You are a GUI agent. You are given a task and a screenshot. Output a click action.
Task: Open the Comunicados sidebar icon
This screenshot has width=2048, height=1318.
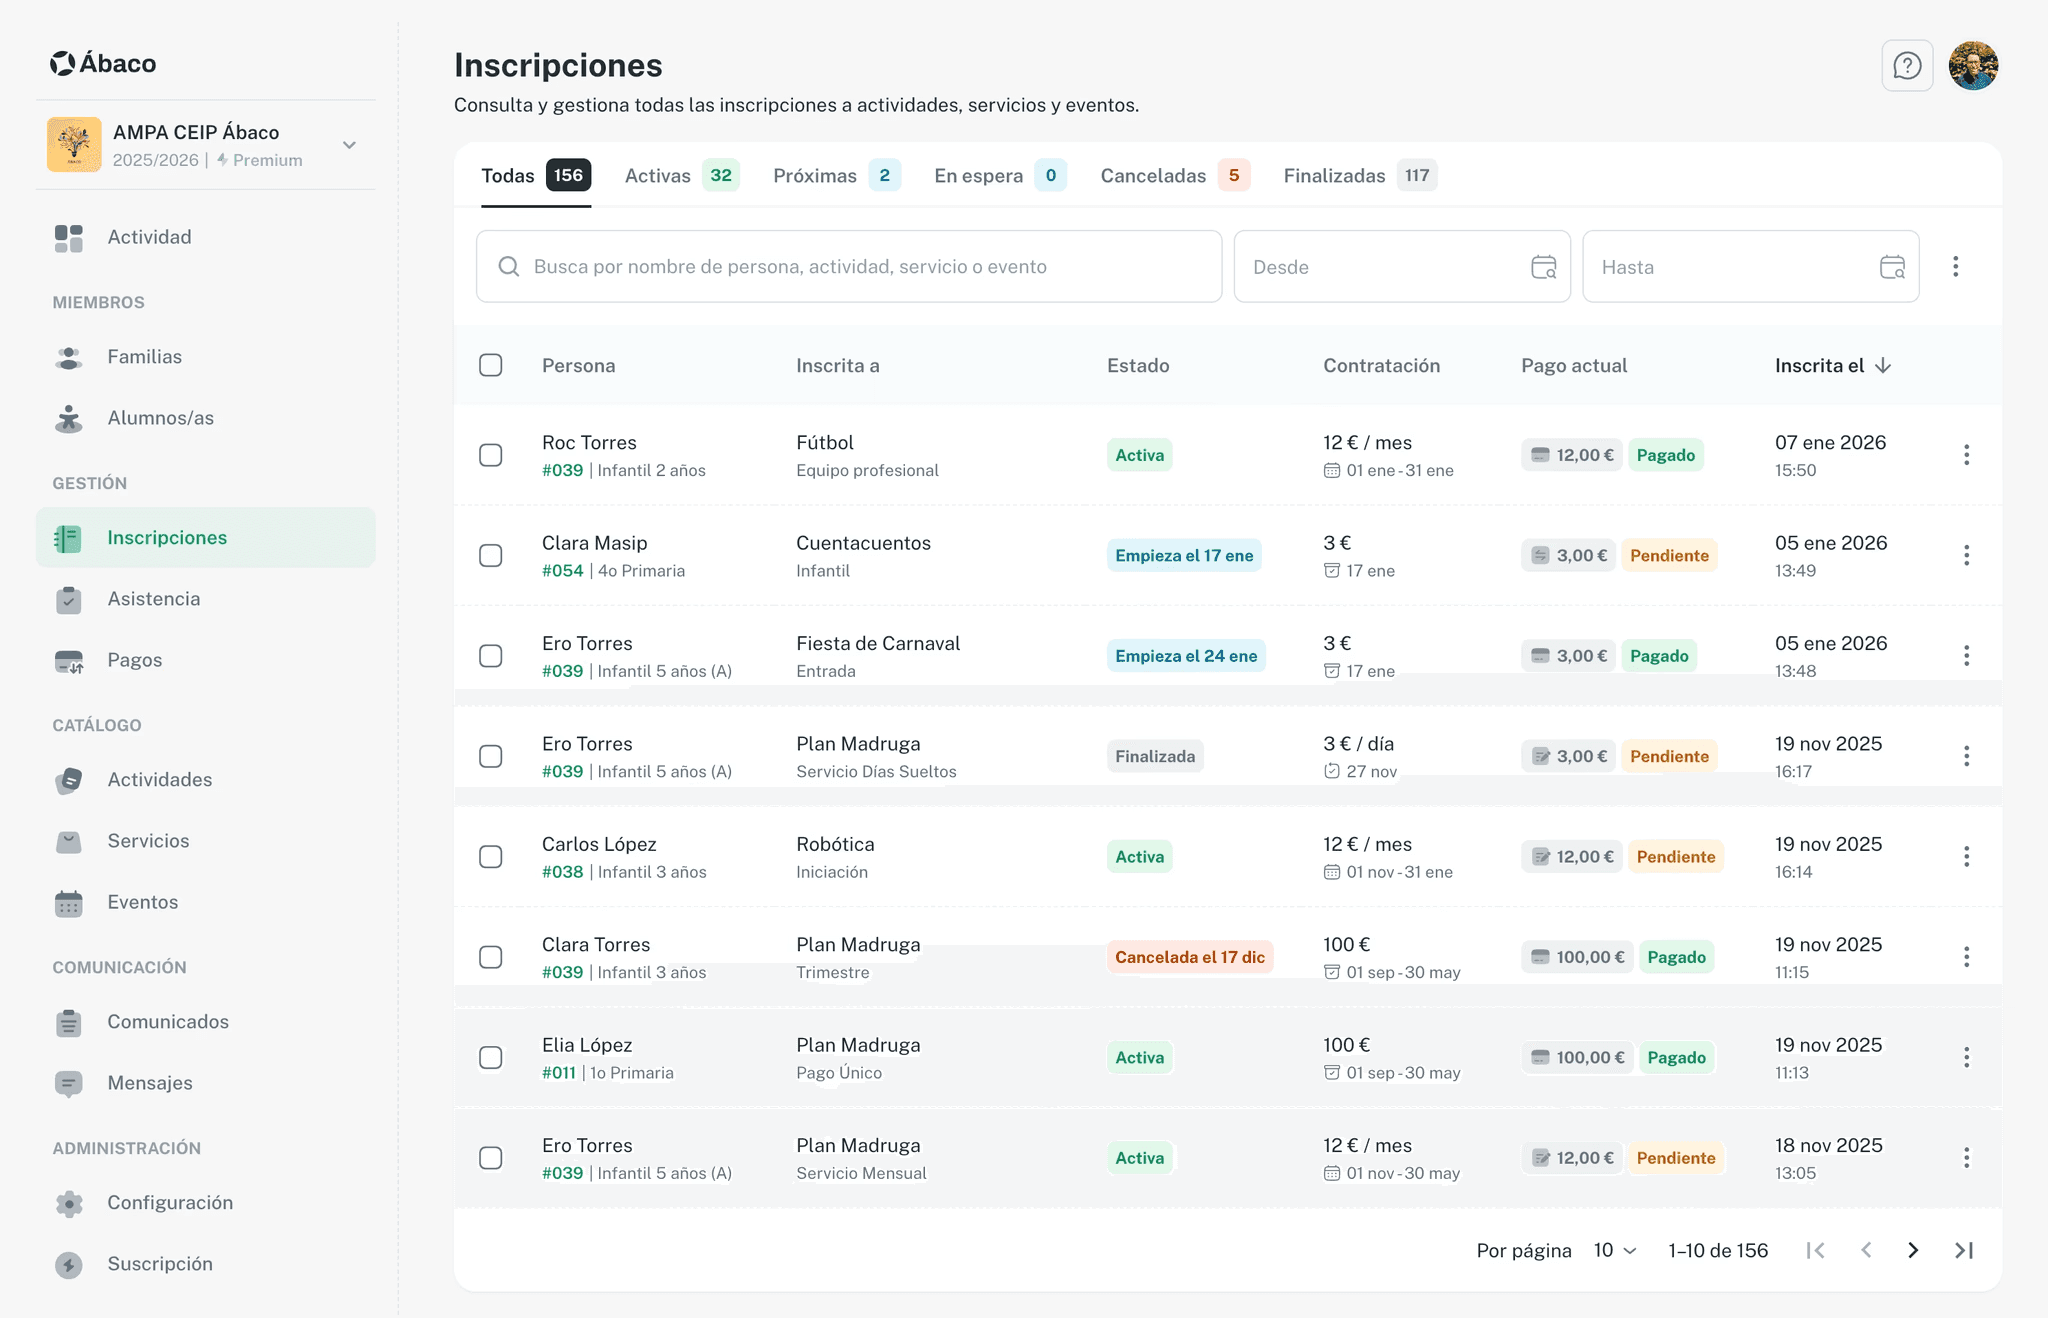[x=69, y=1022]
